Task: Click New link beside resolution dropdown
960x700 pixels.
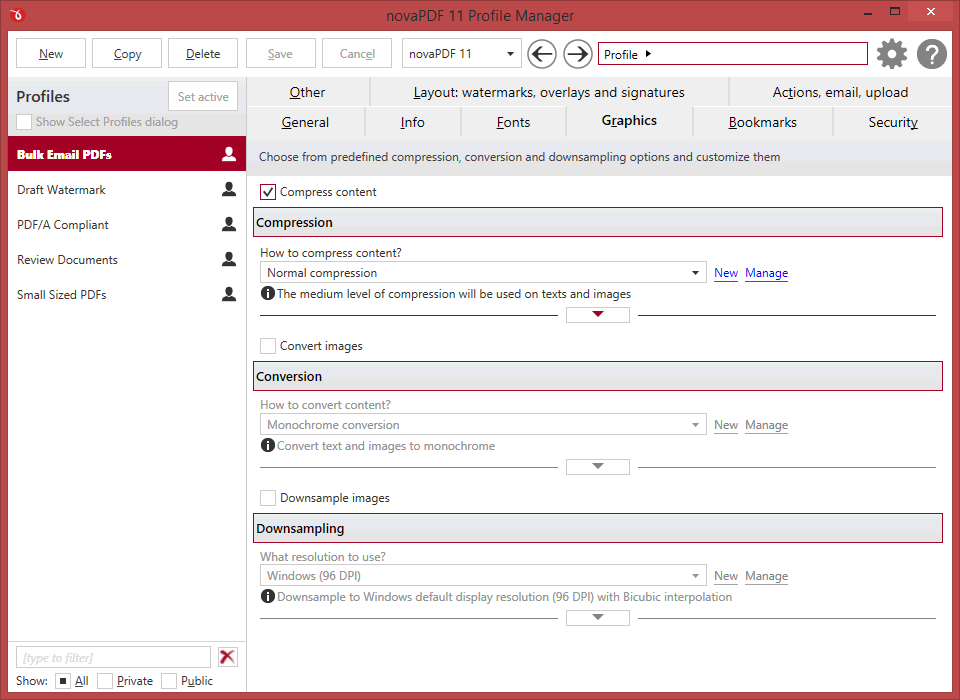Action: click(x=726, y=576)
